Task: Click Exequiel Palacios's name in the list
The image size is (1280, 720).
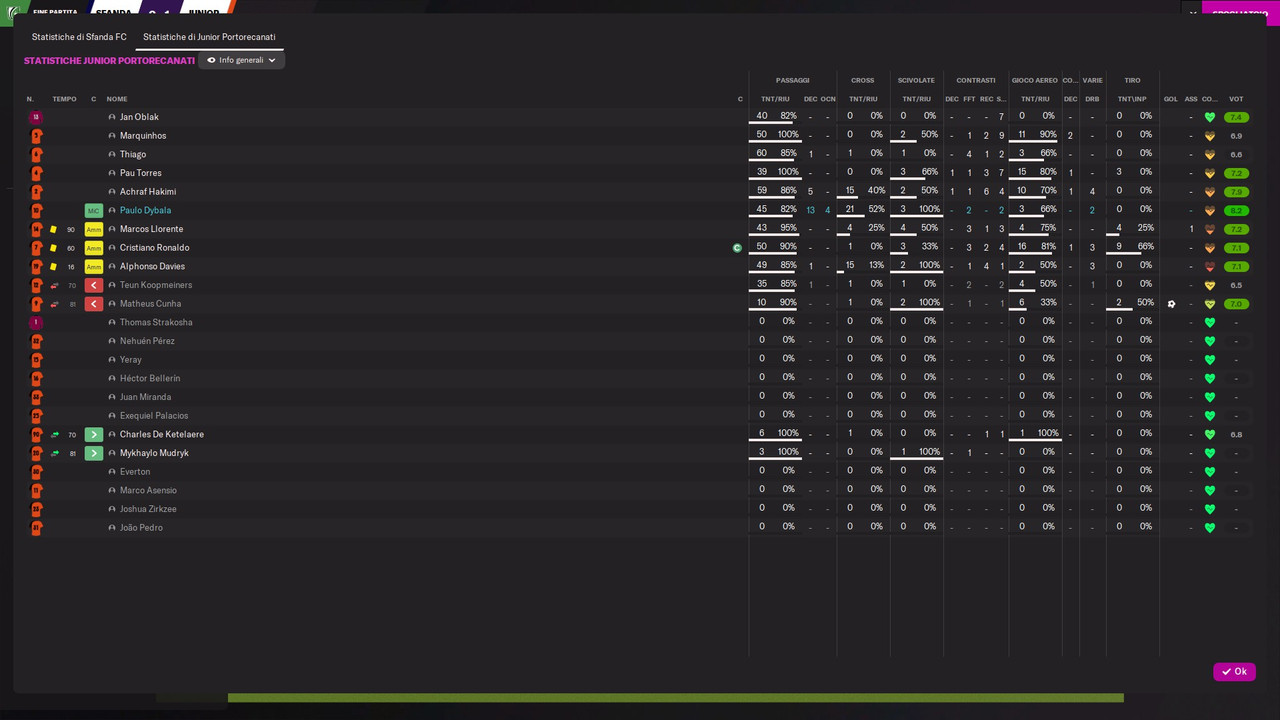Action: click(154, 416)
